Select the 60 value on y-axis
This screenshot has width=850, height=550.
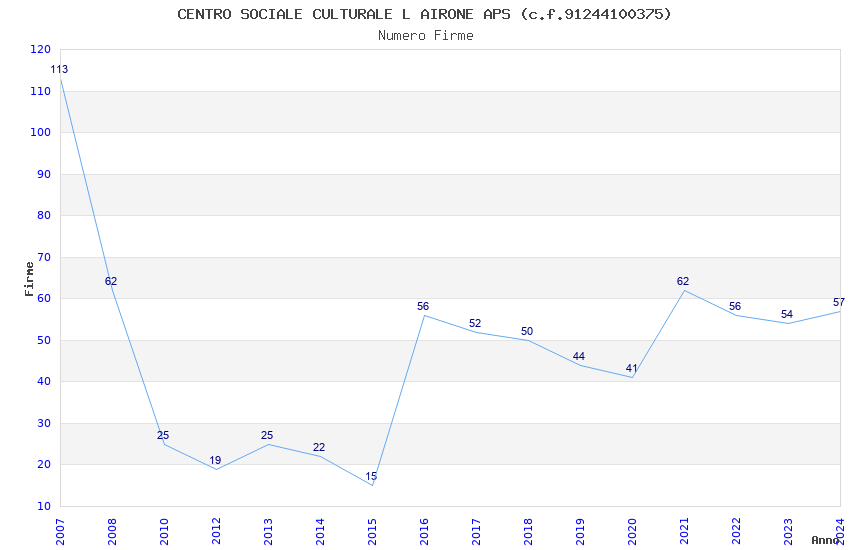coord(44,299)
